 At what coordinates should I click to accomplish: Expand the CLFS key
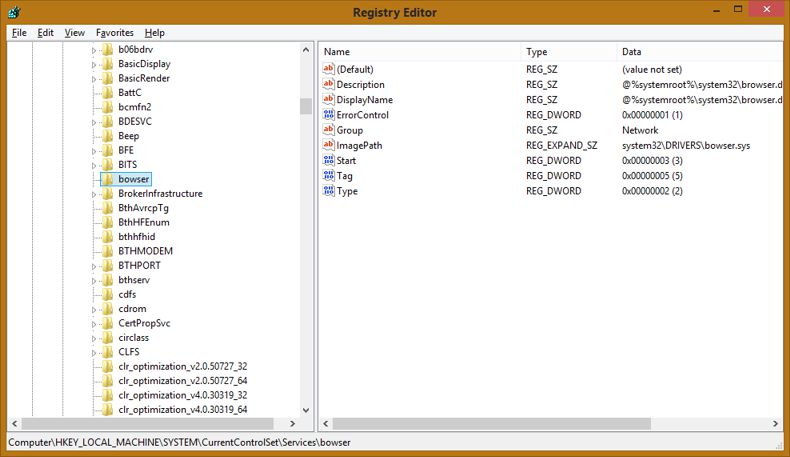tap(94, 353)
